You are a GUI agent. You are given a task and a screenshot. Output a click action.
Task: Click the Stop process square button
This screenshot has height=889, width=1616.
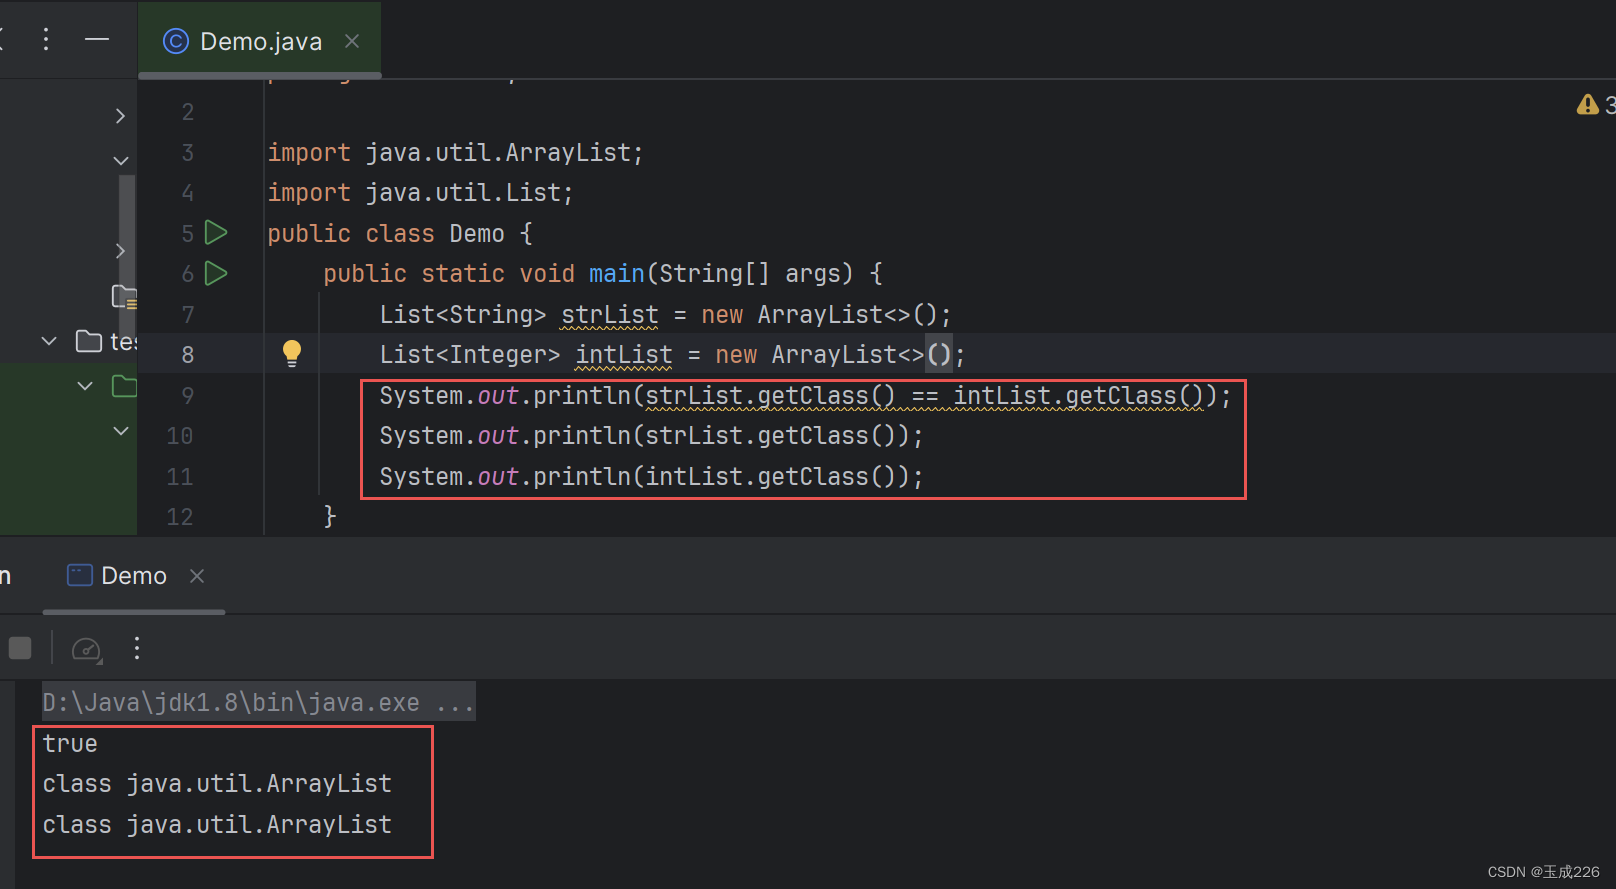pos(20,648)
